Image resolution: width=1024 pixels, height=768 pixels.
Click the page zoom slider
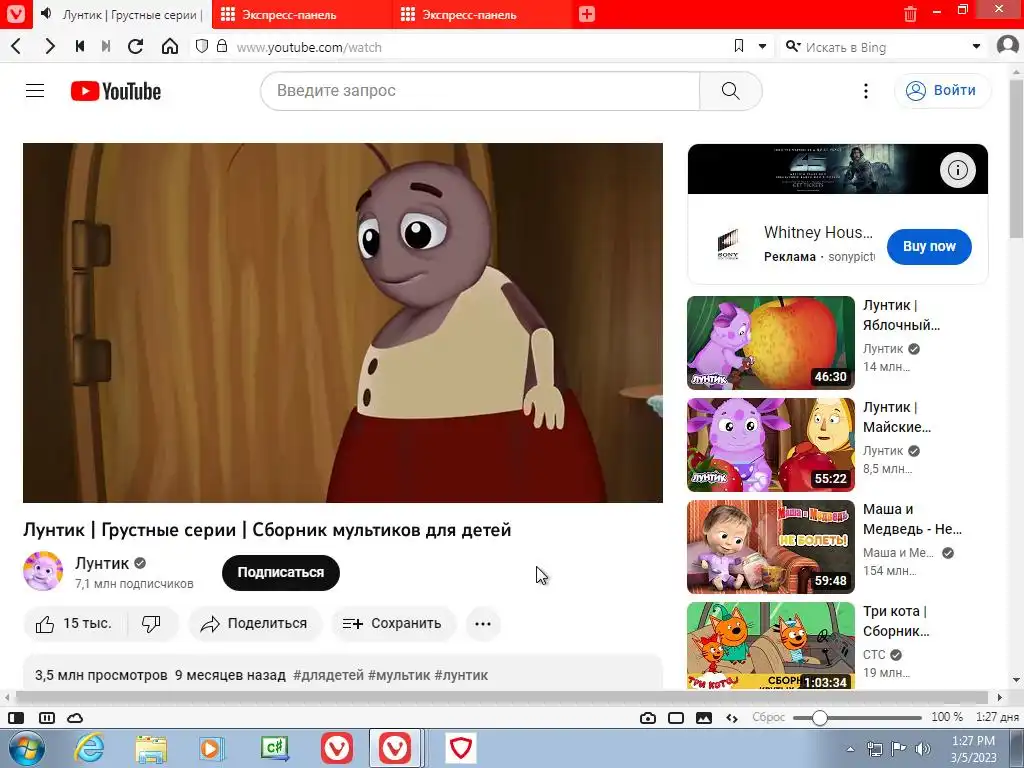tap(857, 718)
